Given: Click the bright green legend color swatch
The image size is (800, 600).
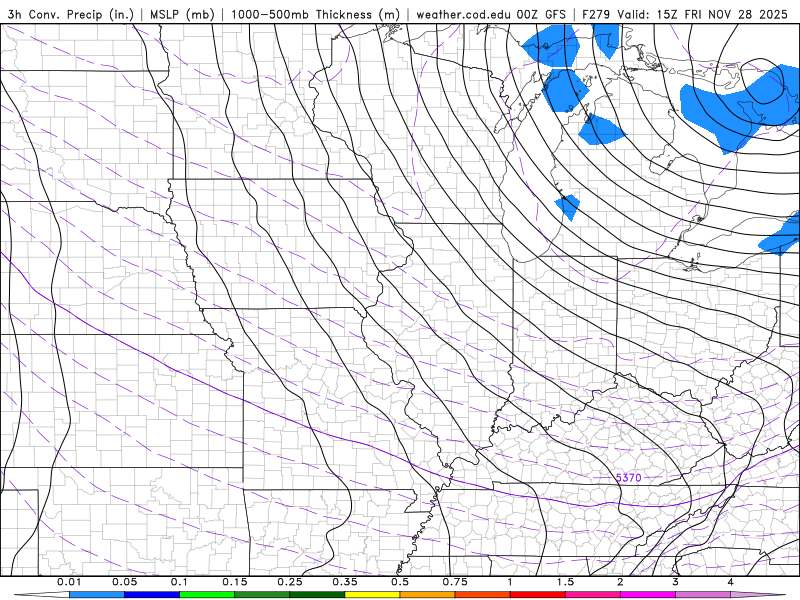Looking at the screenshot, I should (x=207, y=595).
